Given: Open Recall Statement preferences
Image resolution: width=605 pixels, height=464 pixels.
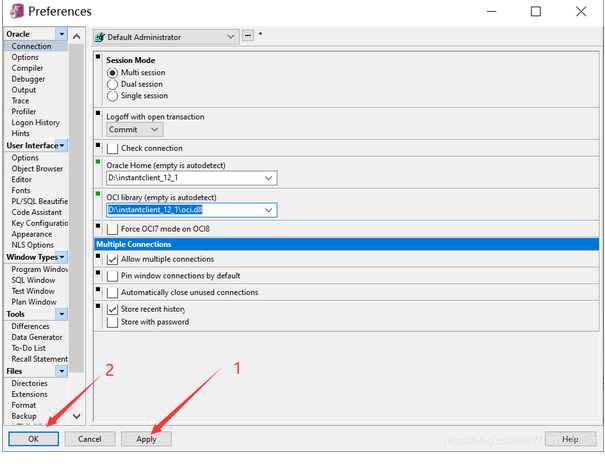Looking at the screenshot, I should coord(39,359).
